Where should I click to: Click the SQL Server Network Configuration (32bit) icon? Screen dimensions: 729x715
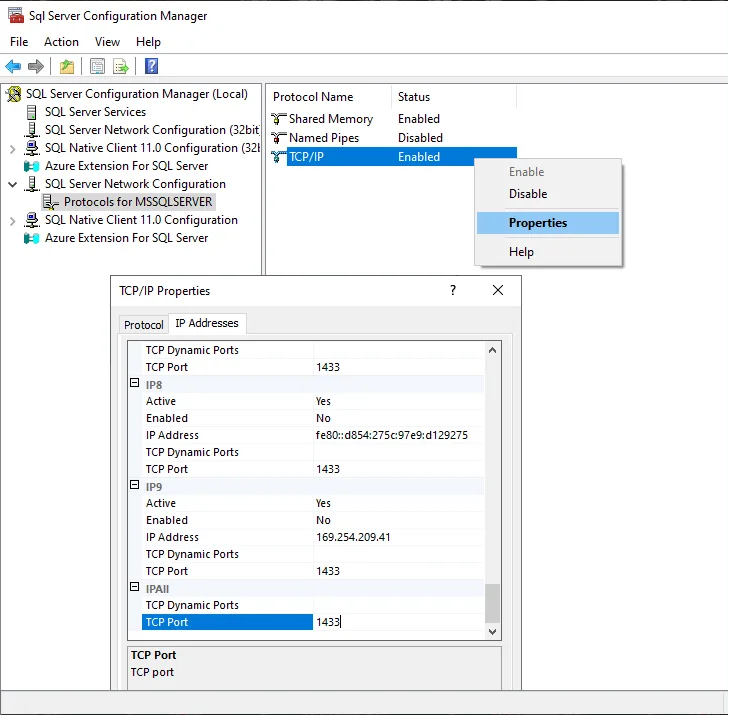pyautogui.click(x=32, y=130)
